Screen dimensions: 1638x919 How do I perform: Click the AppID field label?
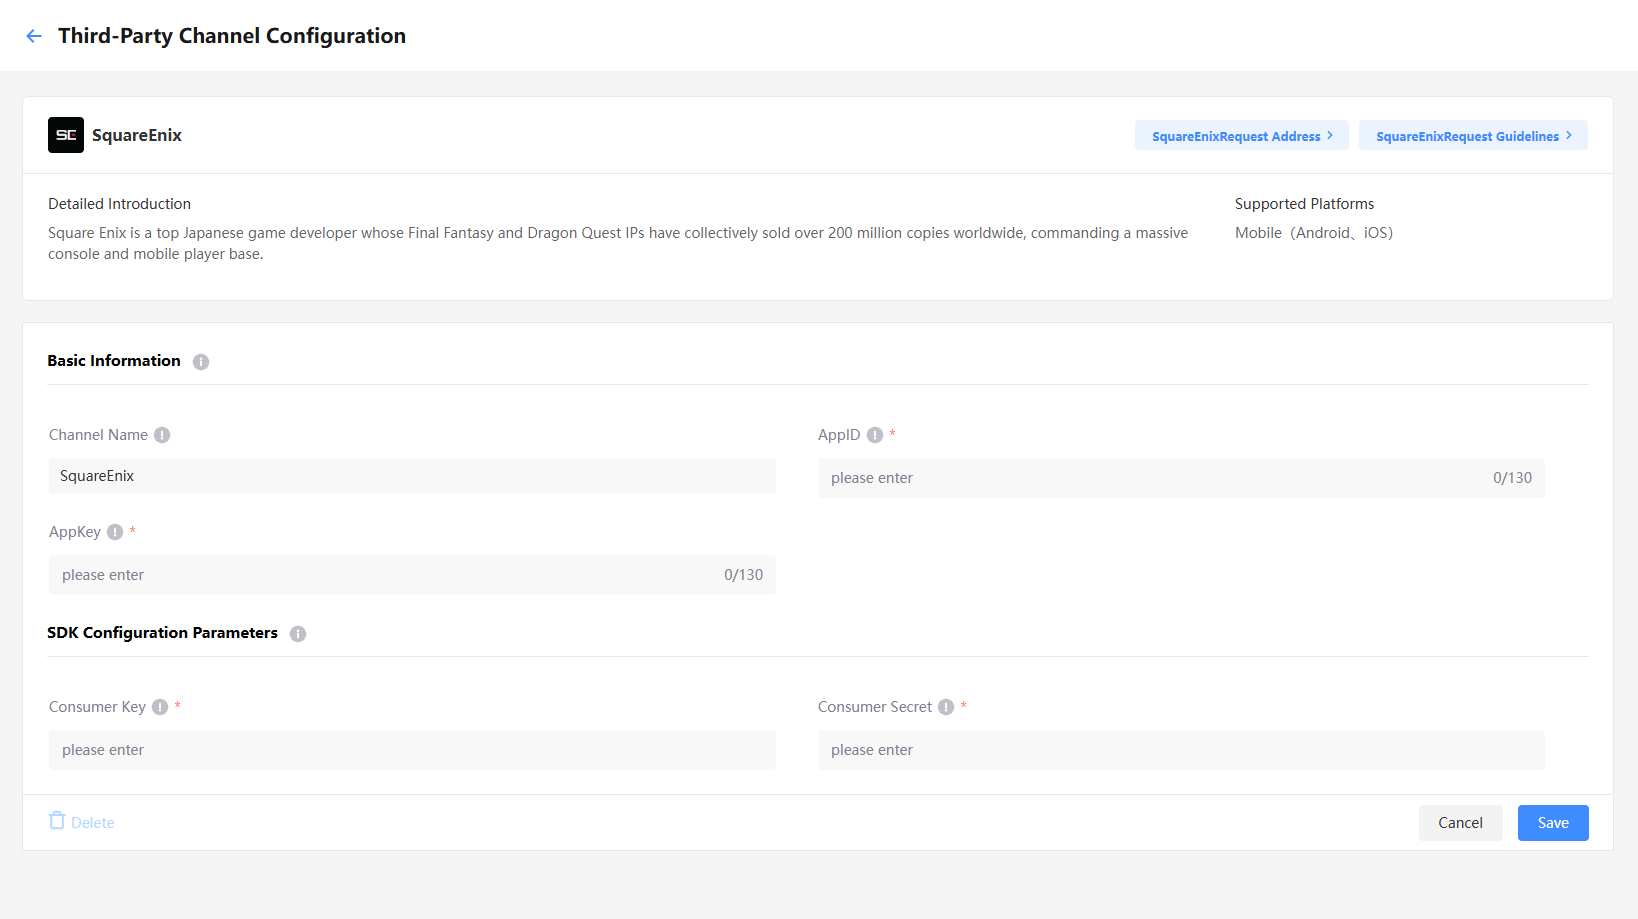[x=839, y=435]
